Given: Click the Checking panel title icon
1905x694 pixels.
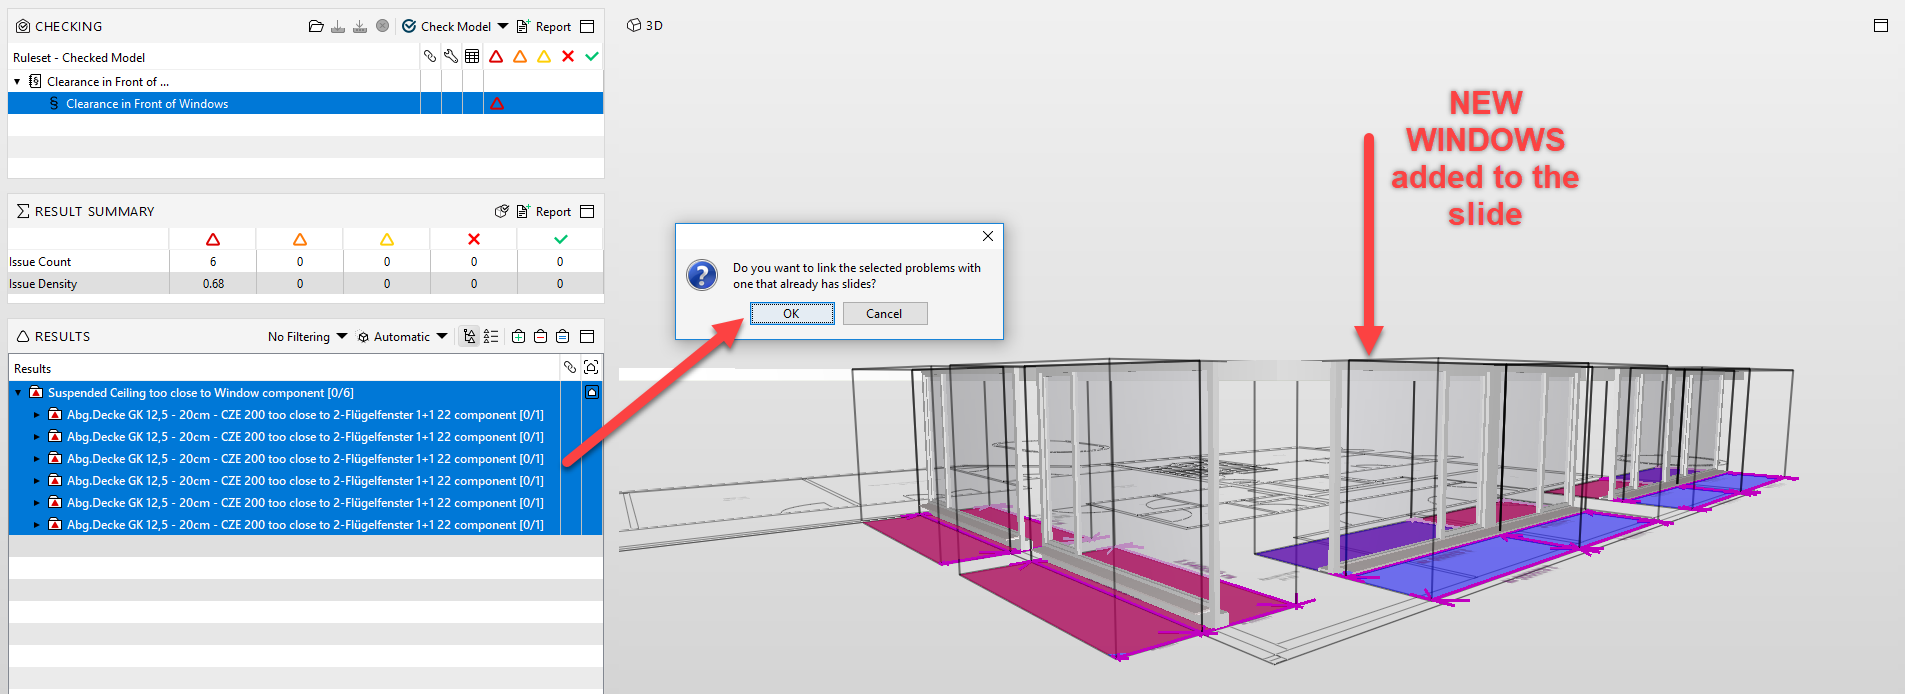Looking at the screenshot, I should 22,26.
